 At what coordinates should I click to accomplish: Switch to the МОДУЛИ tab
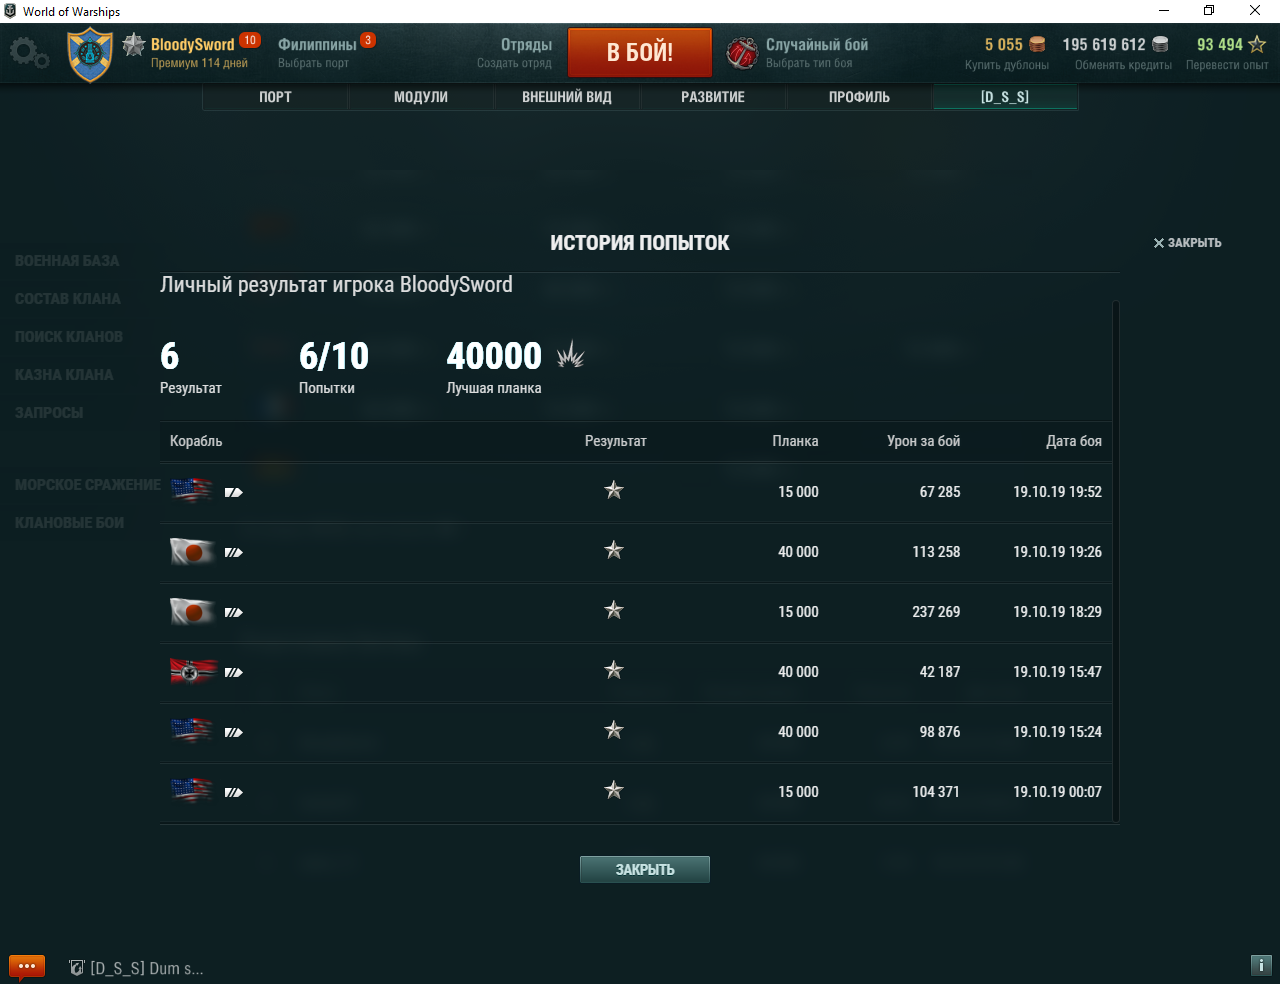click(x=421, y=97)
